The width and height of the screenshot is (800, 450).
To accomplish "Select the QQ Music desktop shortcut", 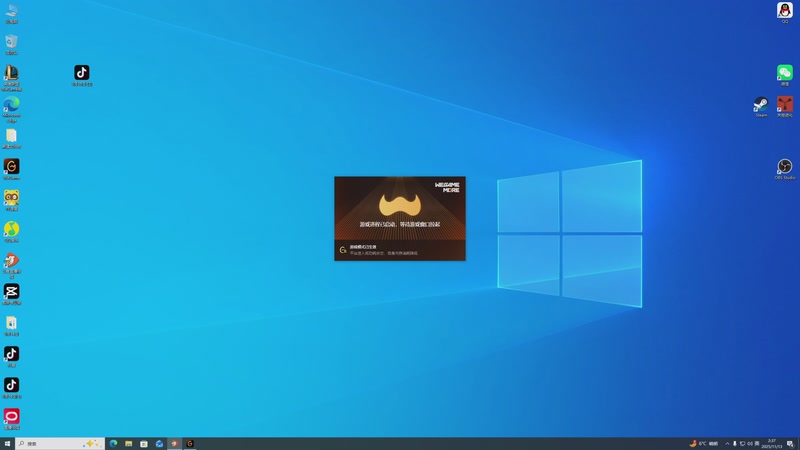I will point(11,232).
